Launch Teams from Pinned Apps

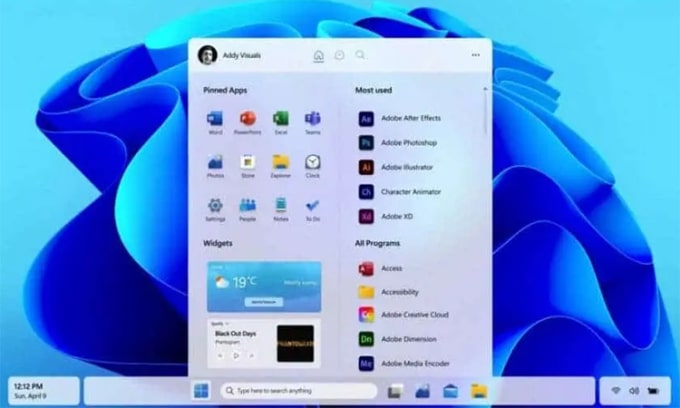312,123
